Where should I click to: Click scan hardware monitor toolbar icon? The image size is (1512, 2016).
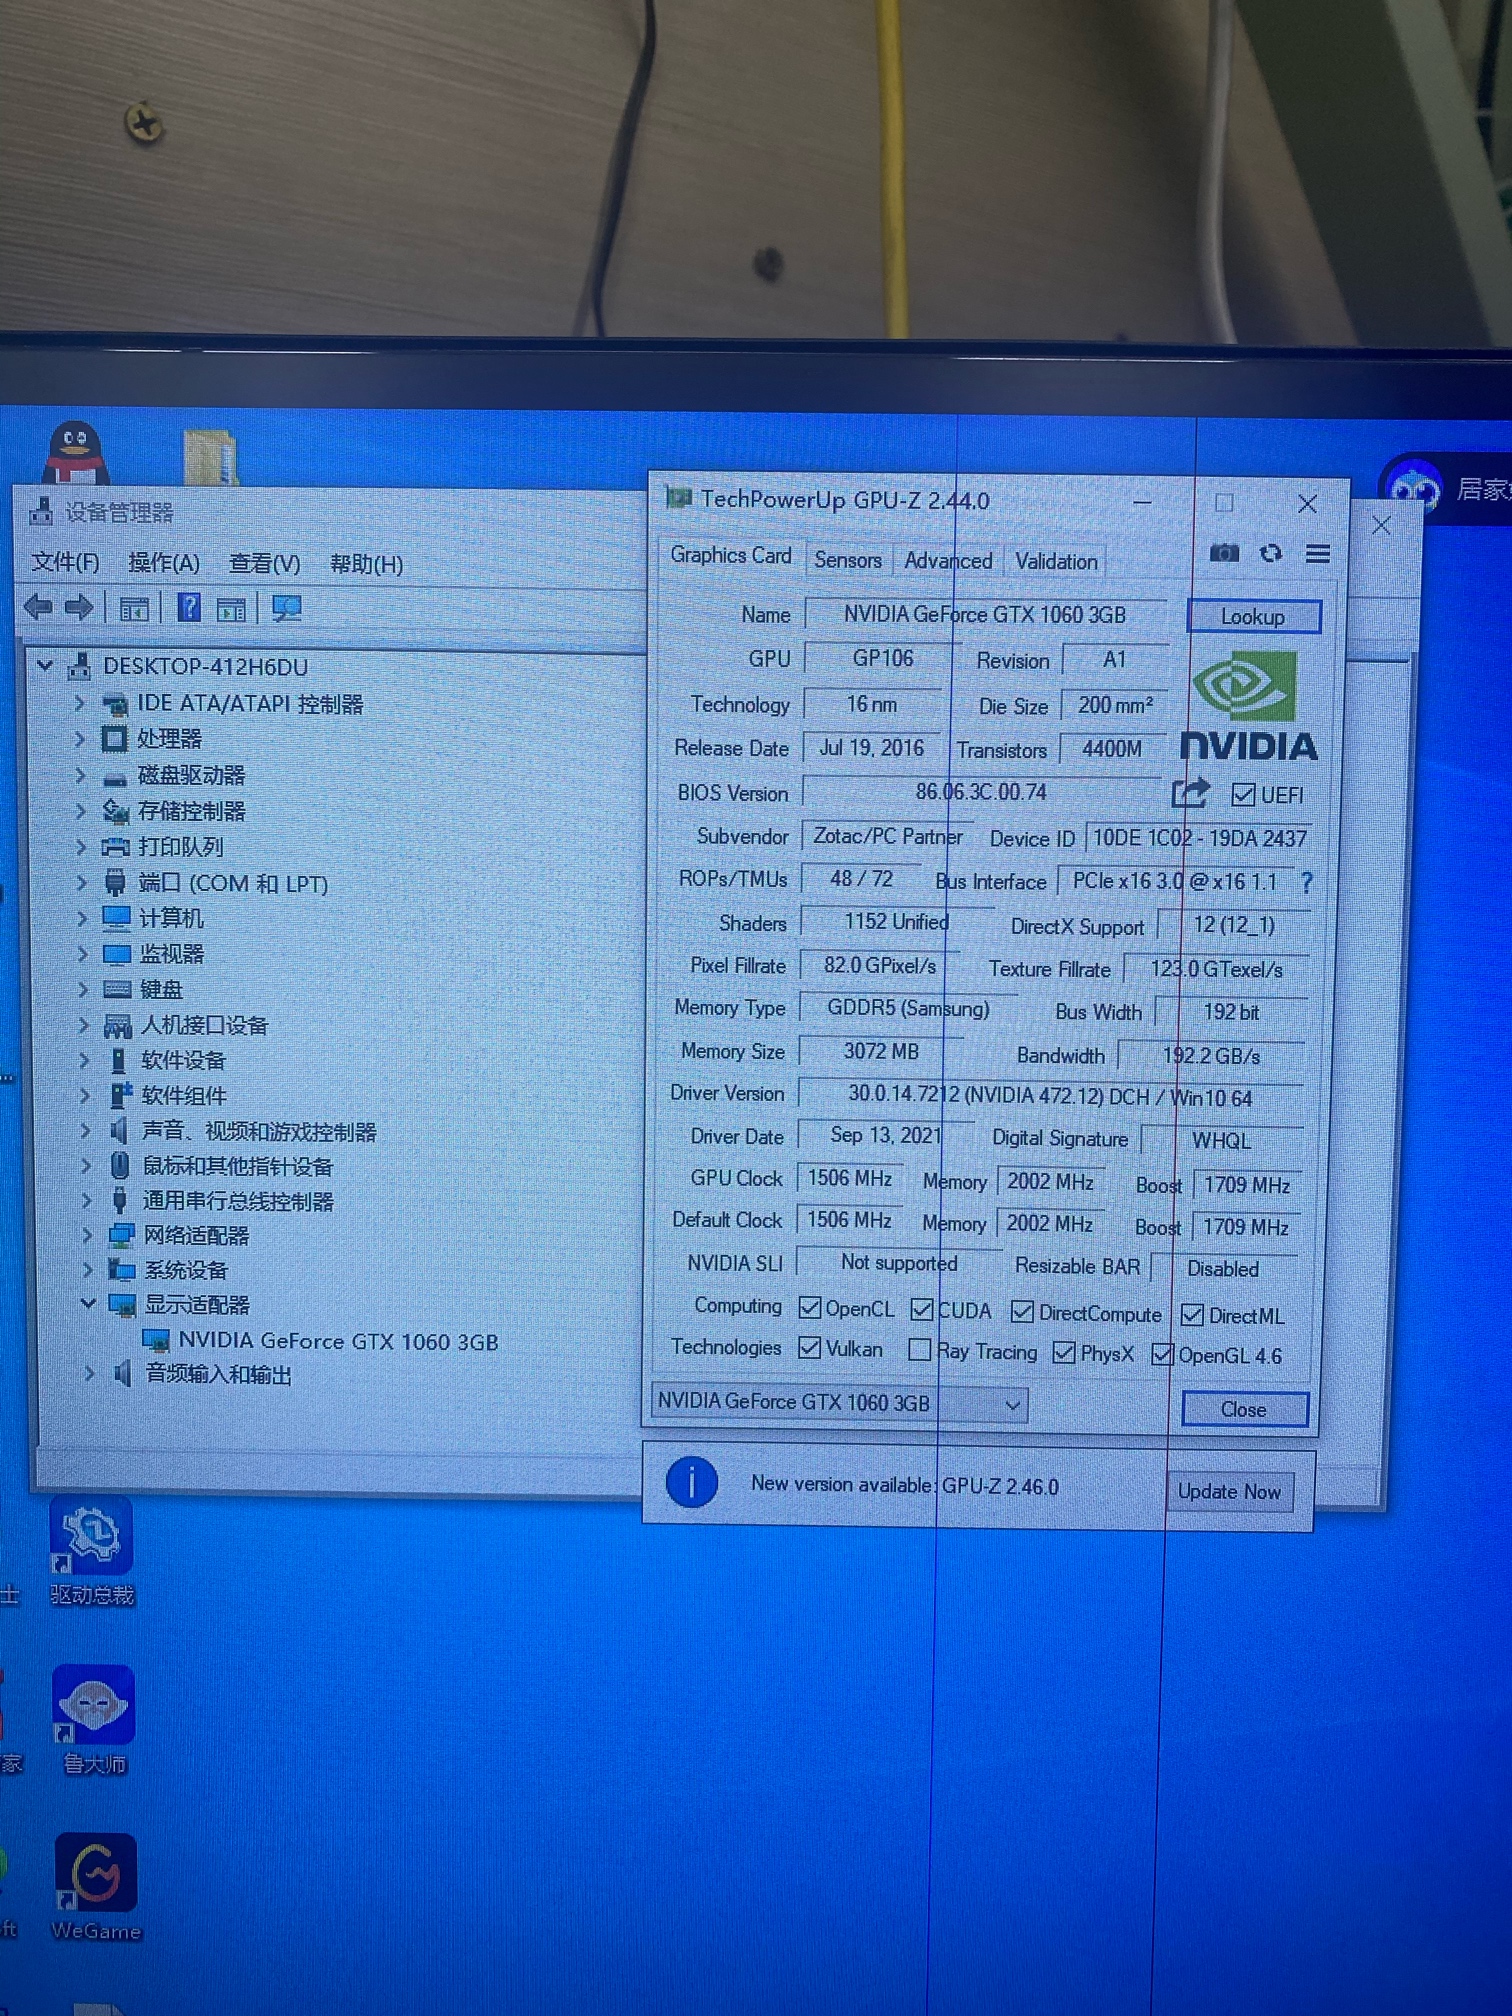[287, 608]
